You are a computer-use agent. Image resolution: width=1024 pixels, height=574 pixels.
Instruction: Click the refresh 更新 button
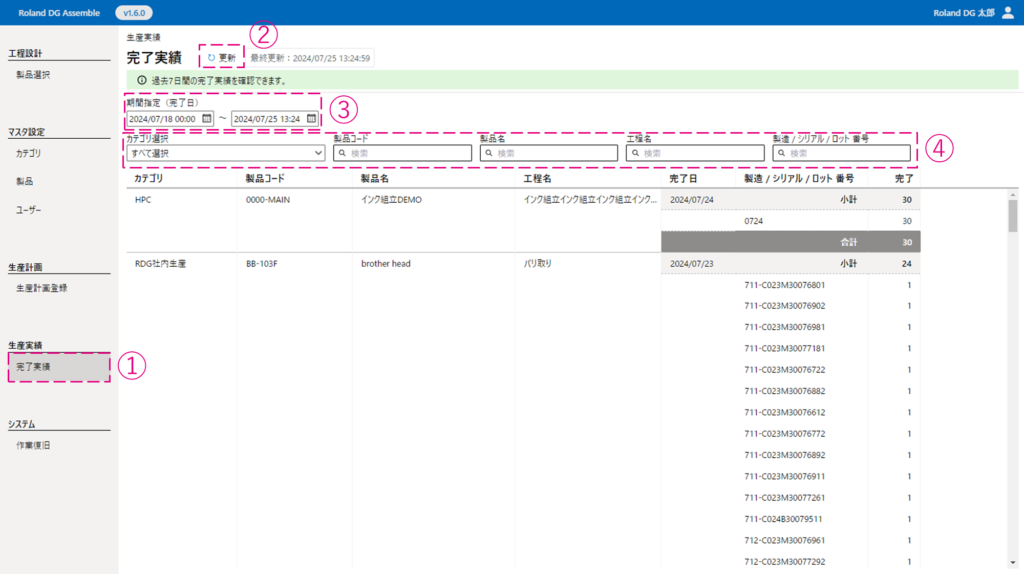click(222, 58)
